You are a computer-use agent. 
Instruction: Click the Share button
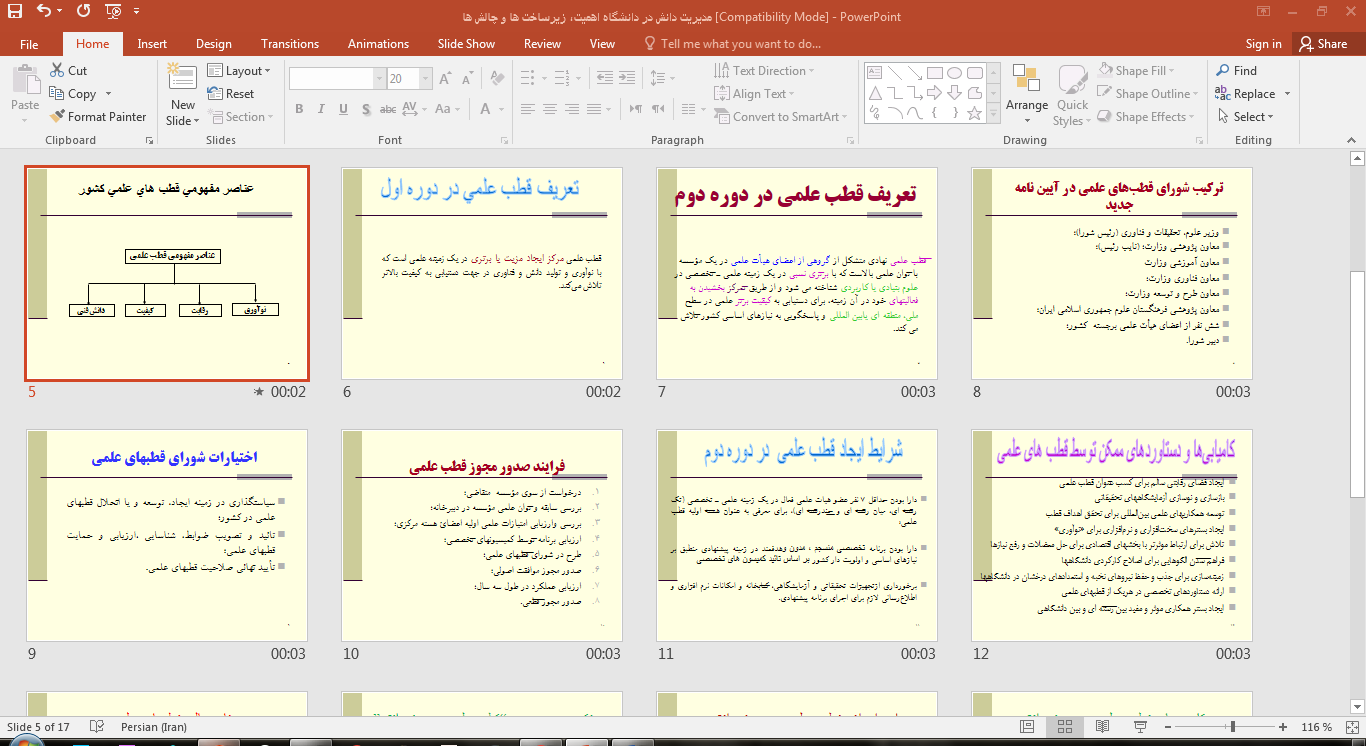pyautogui.click(x=1322, y=44)
